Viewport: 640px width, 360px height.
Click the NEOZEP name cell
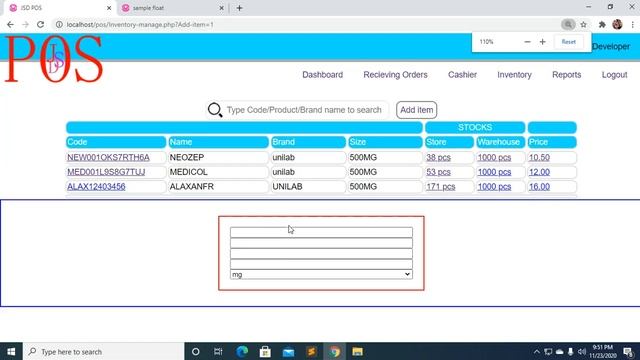tap(218, 158)
